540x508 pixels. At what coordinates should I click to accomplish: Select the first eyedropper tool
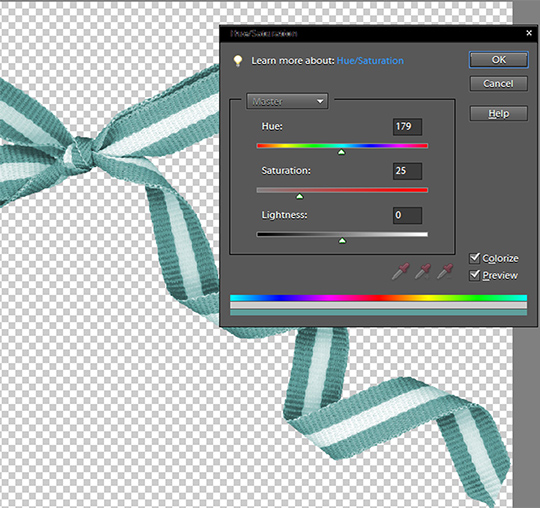[x=401, y=271]
